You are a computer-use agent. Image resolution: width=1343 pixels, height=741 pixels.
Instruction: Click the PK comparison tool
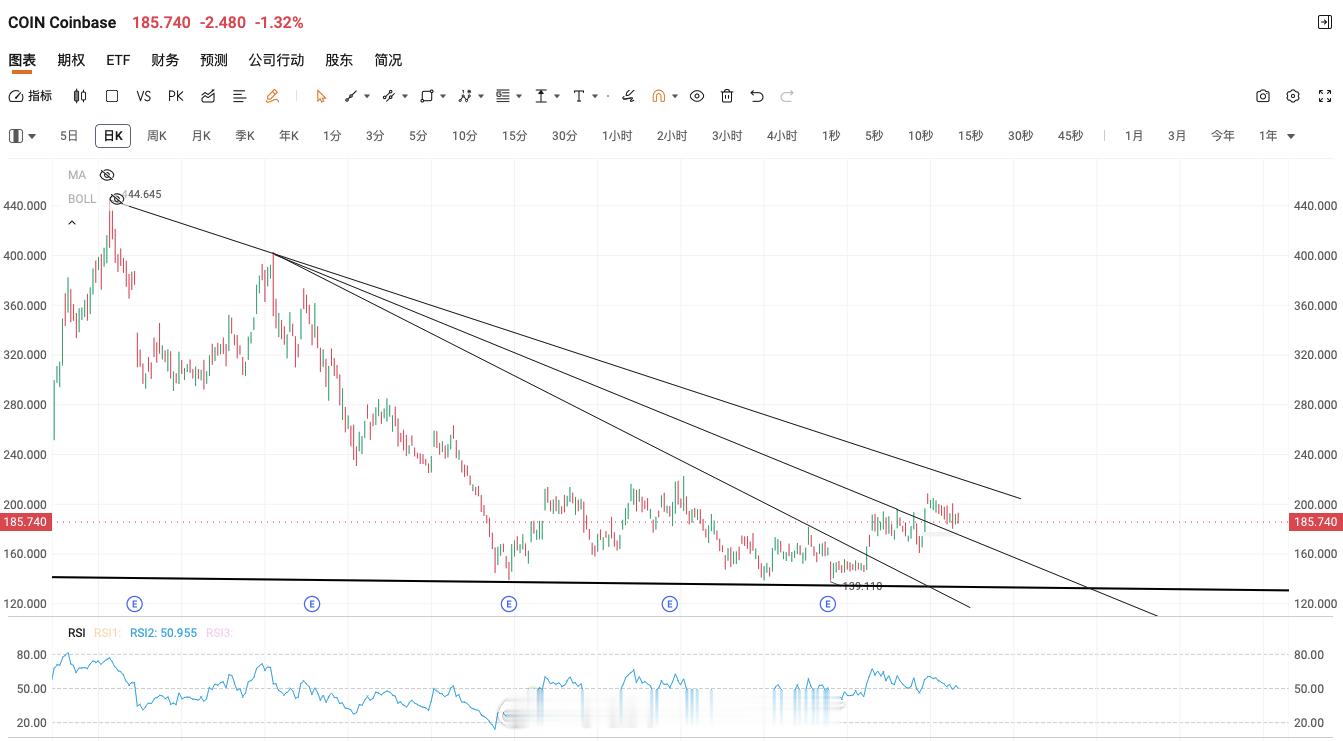(176, 96)
